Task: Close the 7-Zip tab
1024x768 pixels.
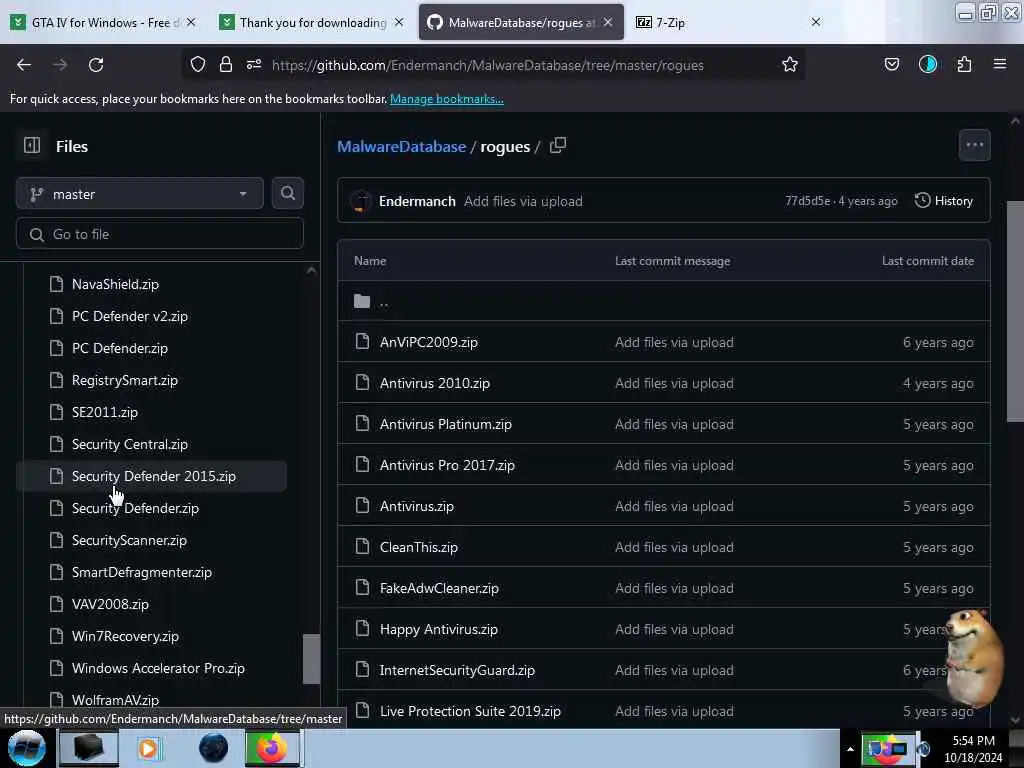Action: (815, 22)
